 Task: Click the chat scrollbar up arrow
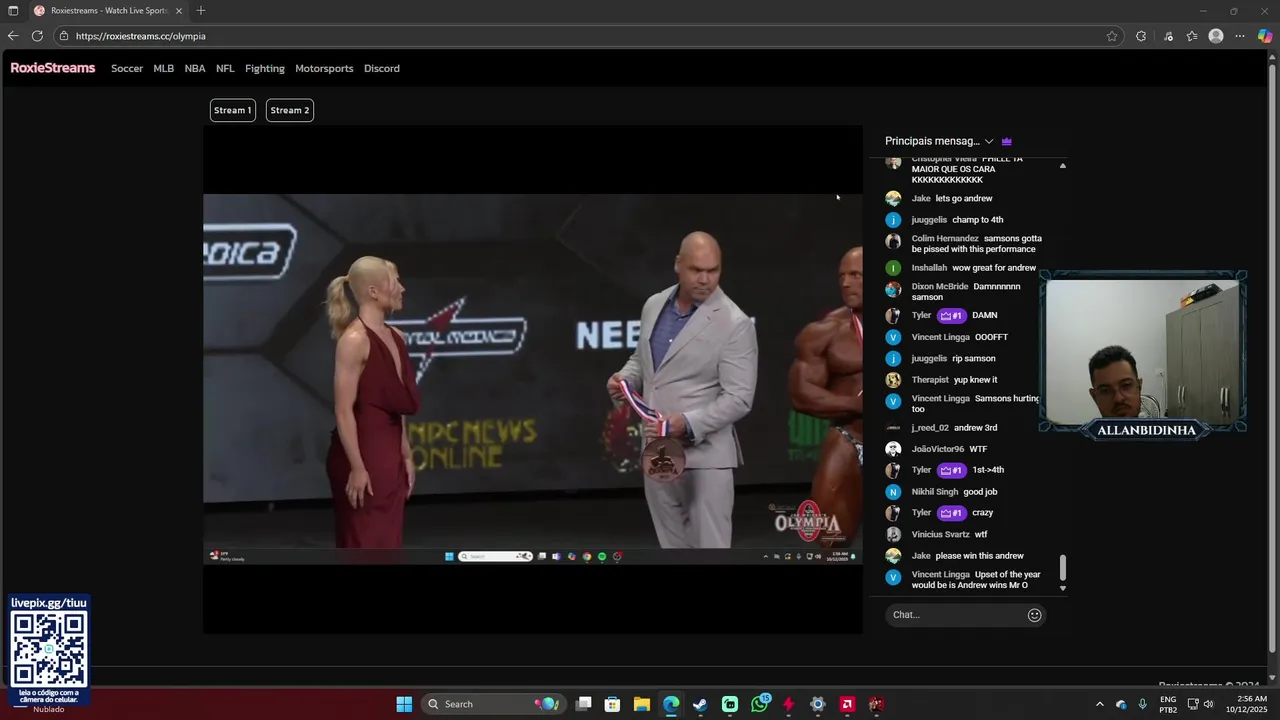coord(1063,166)
